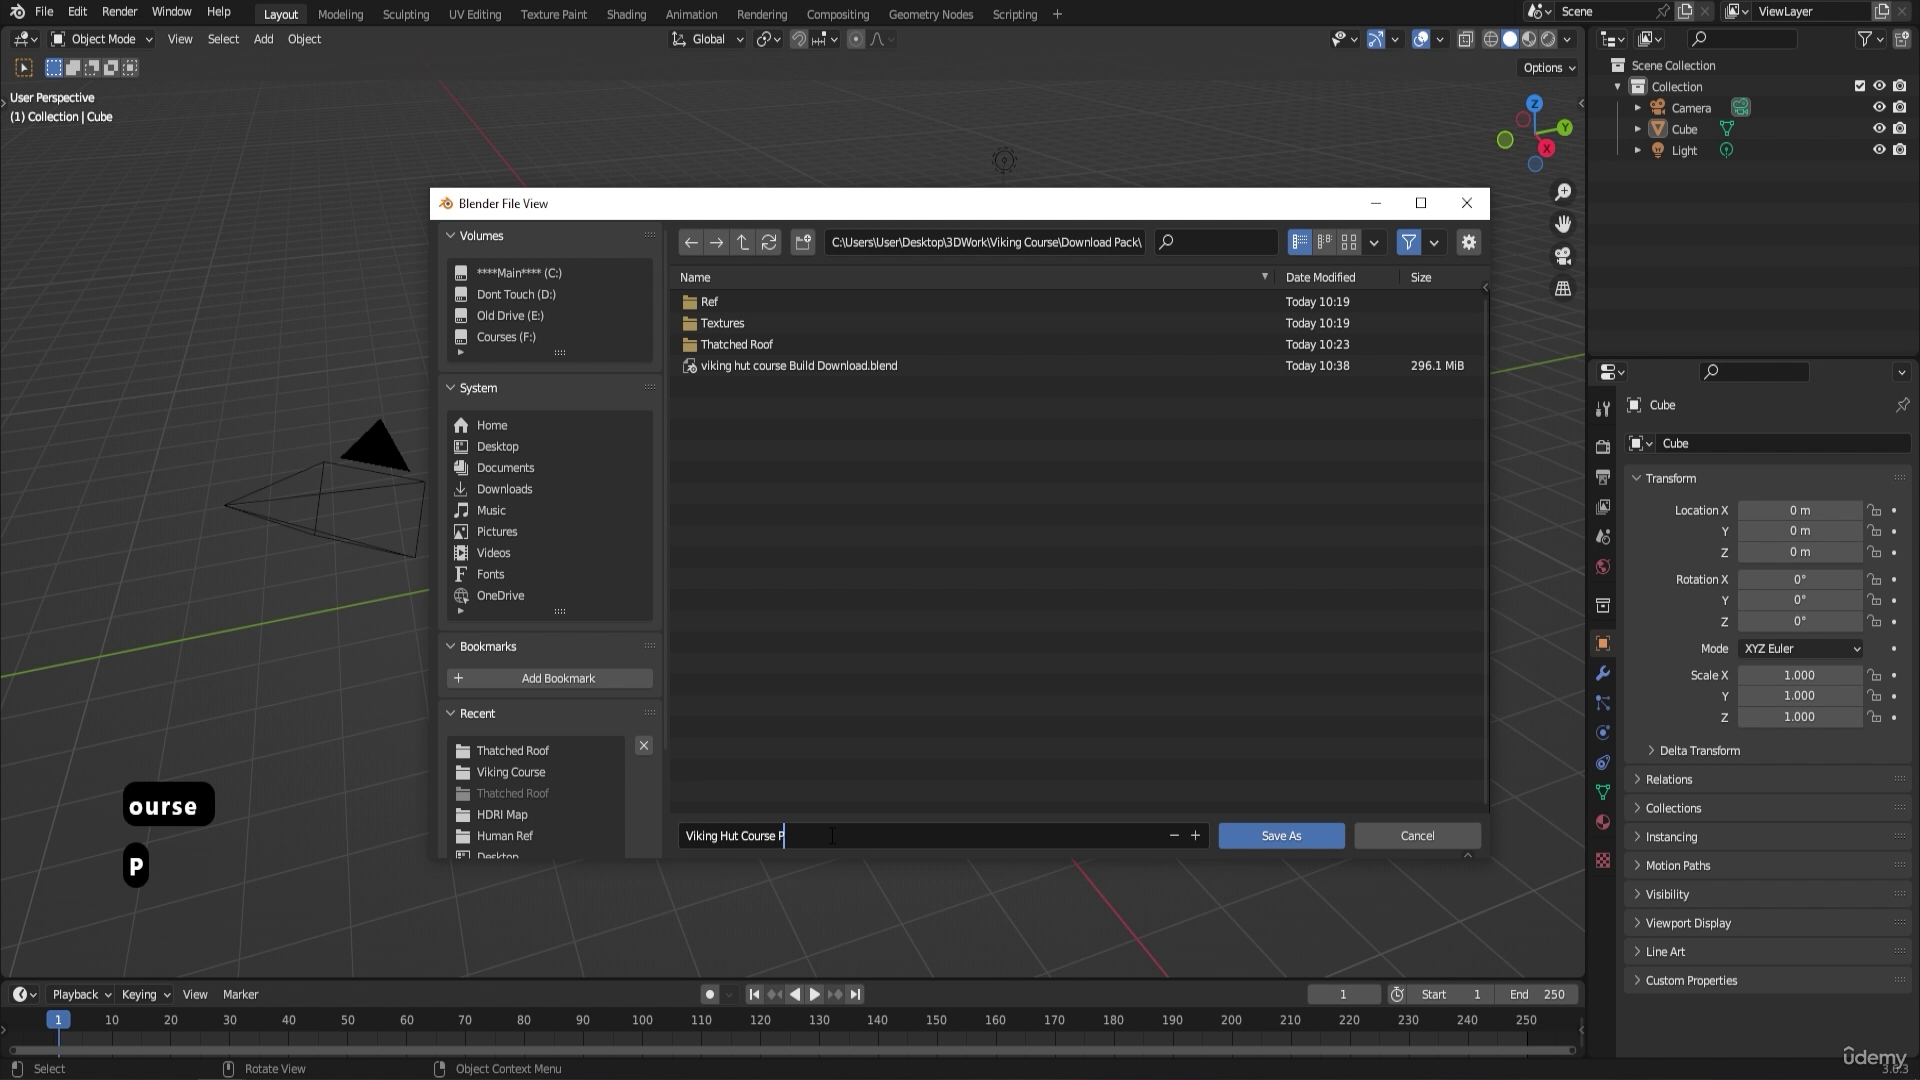Hide Cube in viewport via eye icon
Image resolution: width=1920 pixels, height=1080 pixels.
pos(1879,129)
